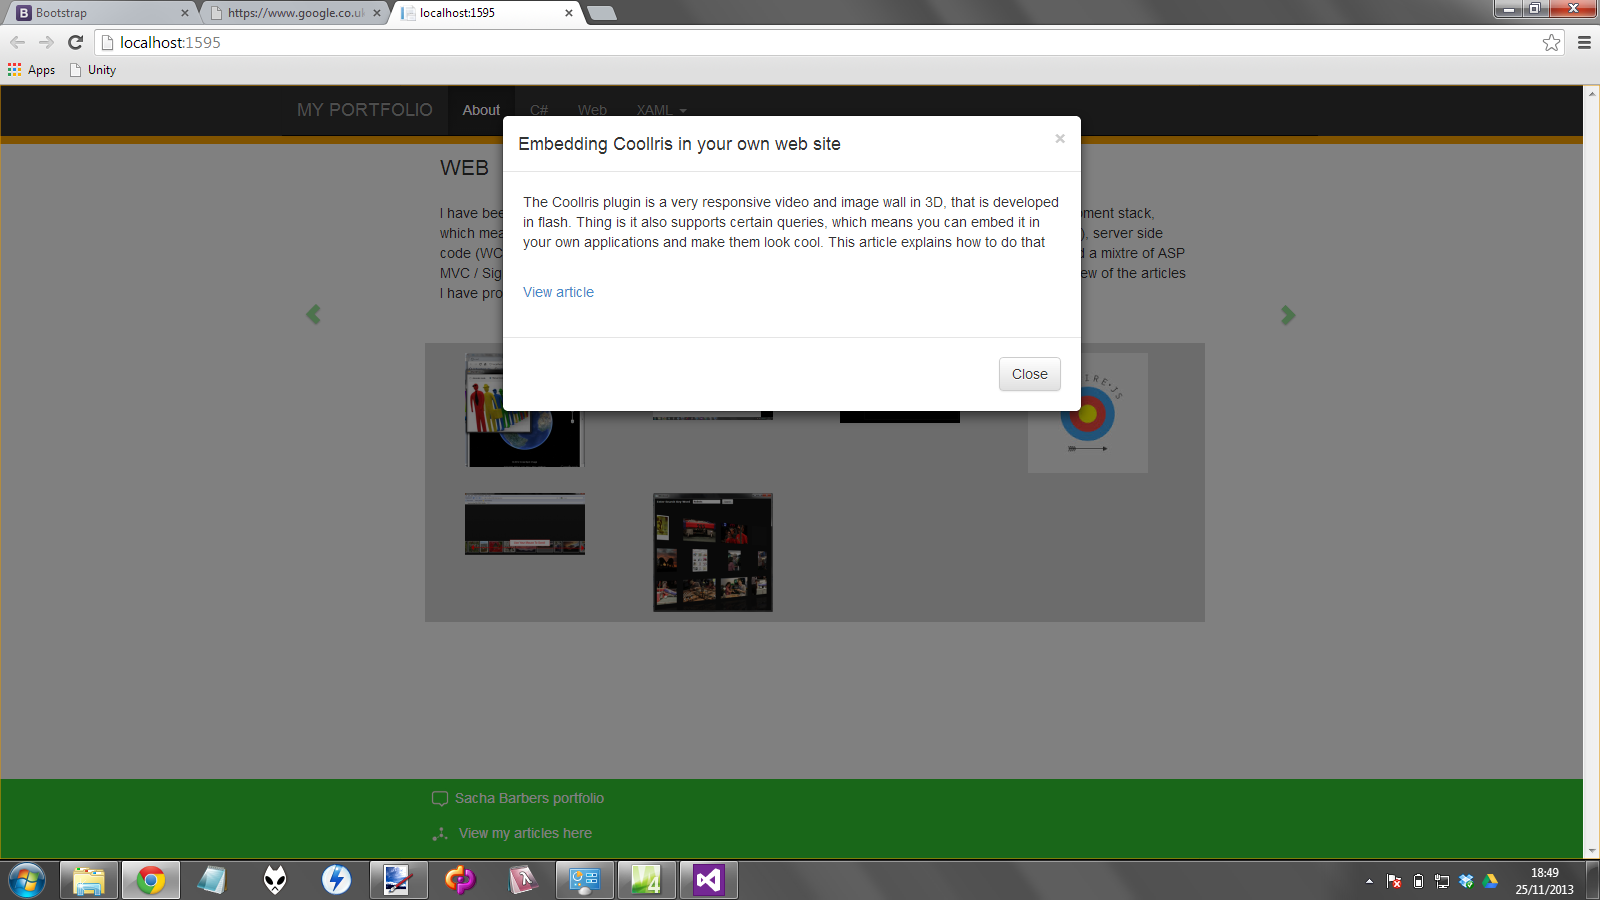The height and width of the screenshot is (900, 1600).
Task: Click the blue lightning bolt taskbar icon
Action: click(x=337, y=880)
